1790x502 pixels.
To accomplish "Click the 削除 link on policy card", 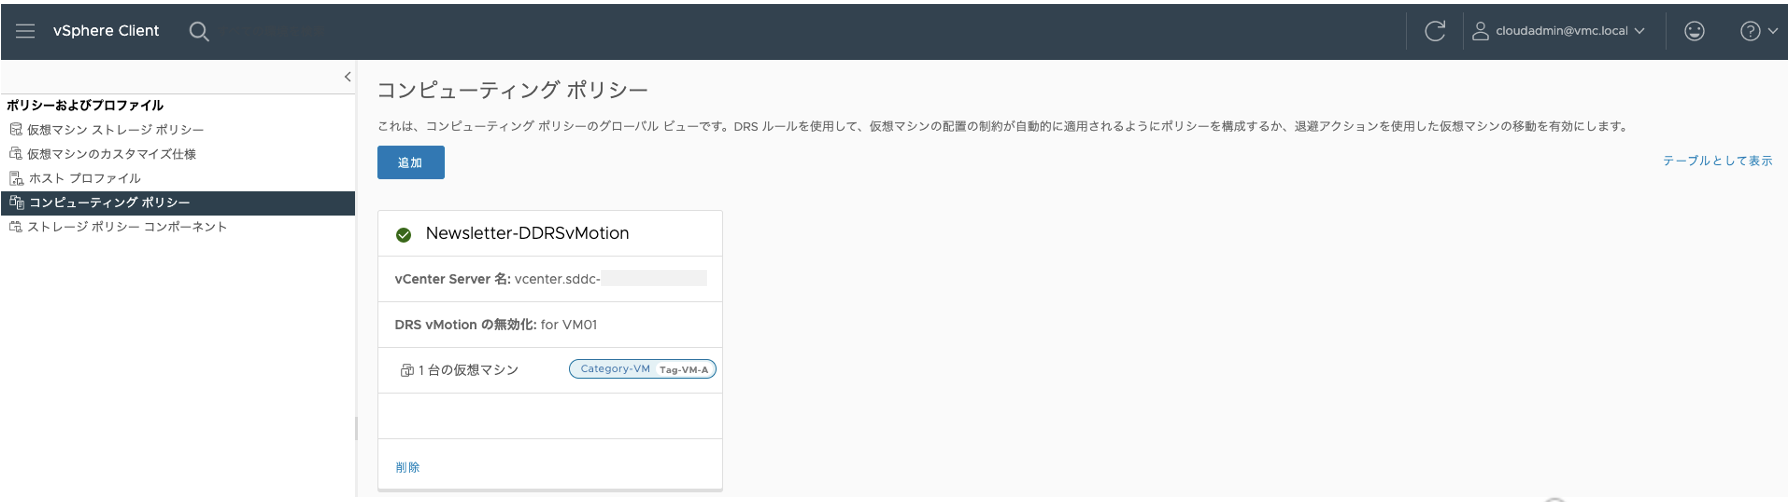I will 407,467.
